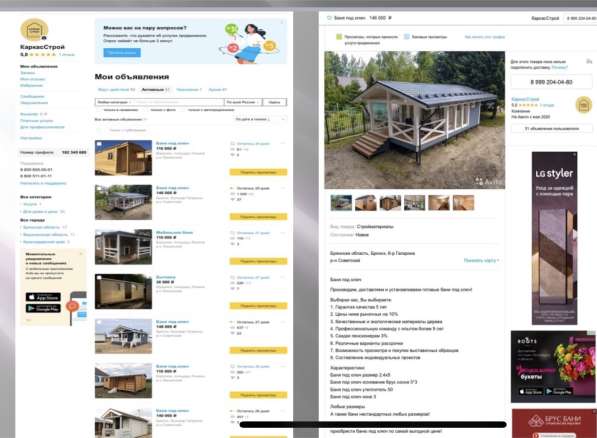Click the delivery truck icon near phone number
597x438 pixels.
click(x=589, y=61)
